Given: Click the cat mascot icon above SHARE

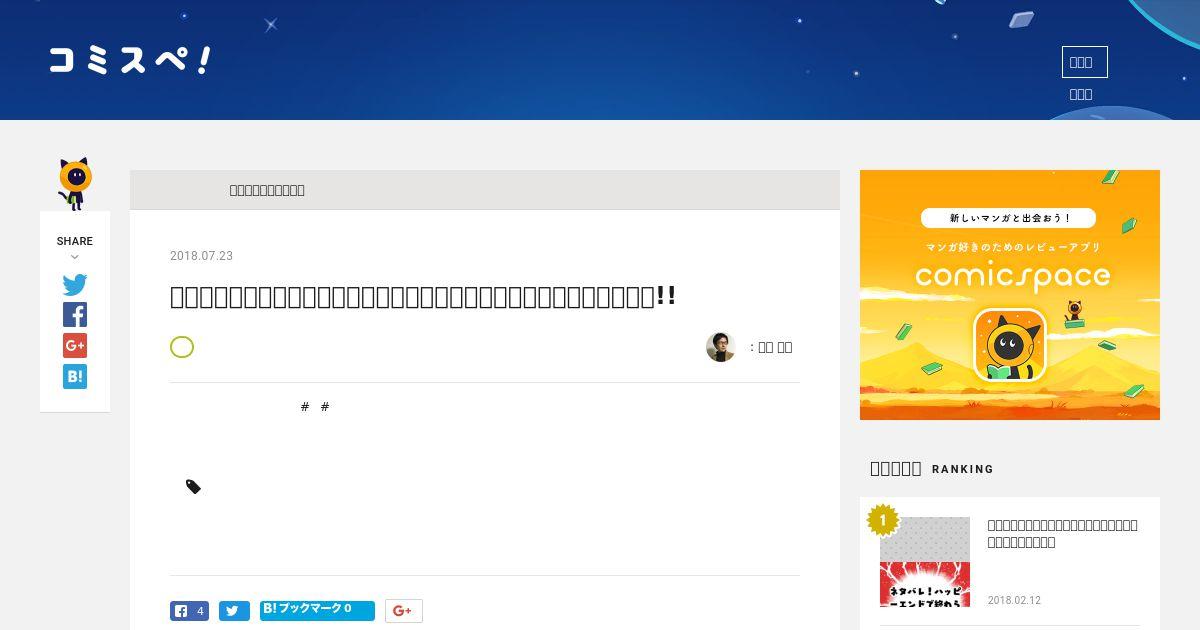Looking at the screenshot, I should pyautogui.click(x=74, y=183).
